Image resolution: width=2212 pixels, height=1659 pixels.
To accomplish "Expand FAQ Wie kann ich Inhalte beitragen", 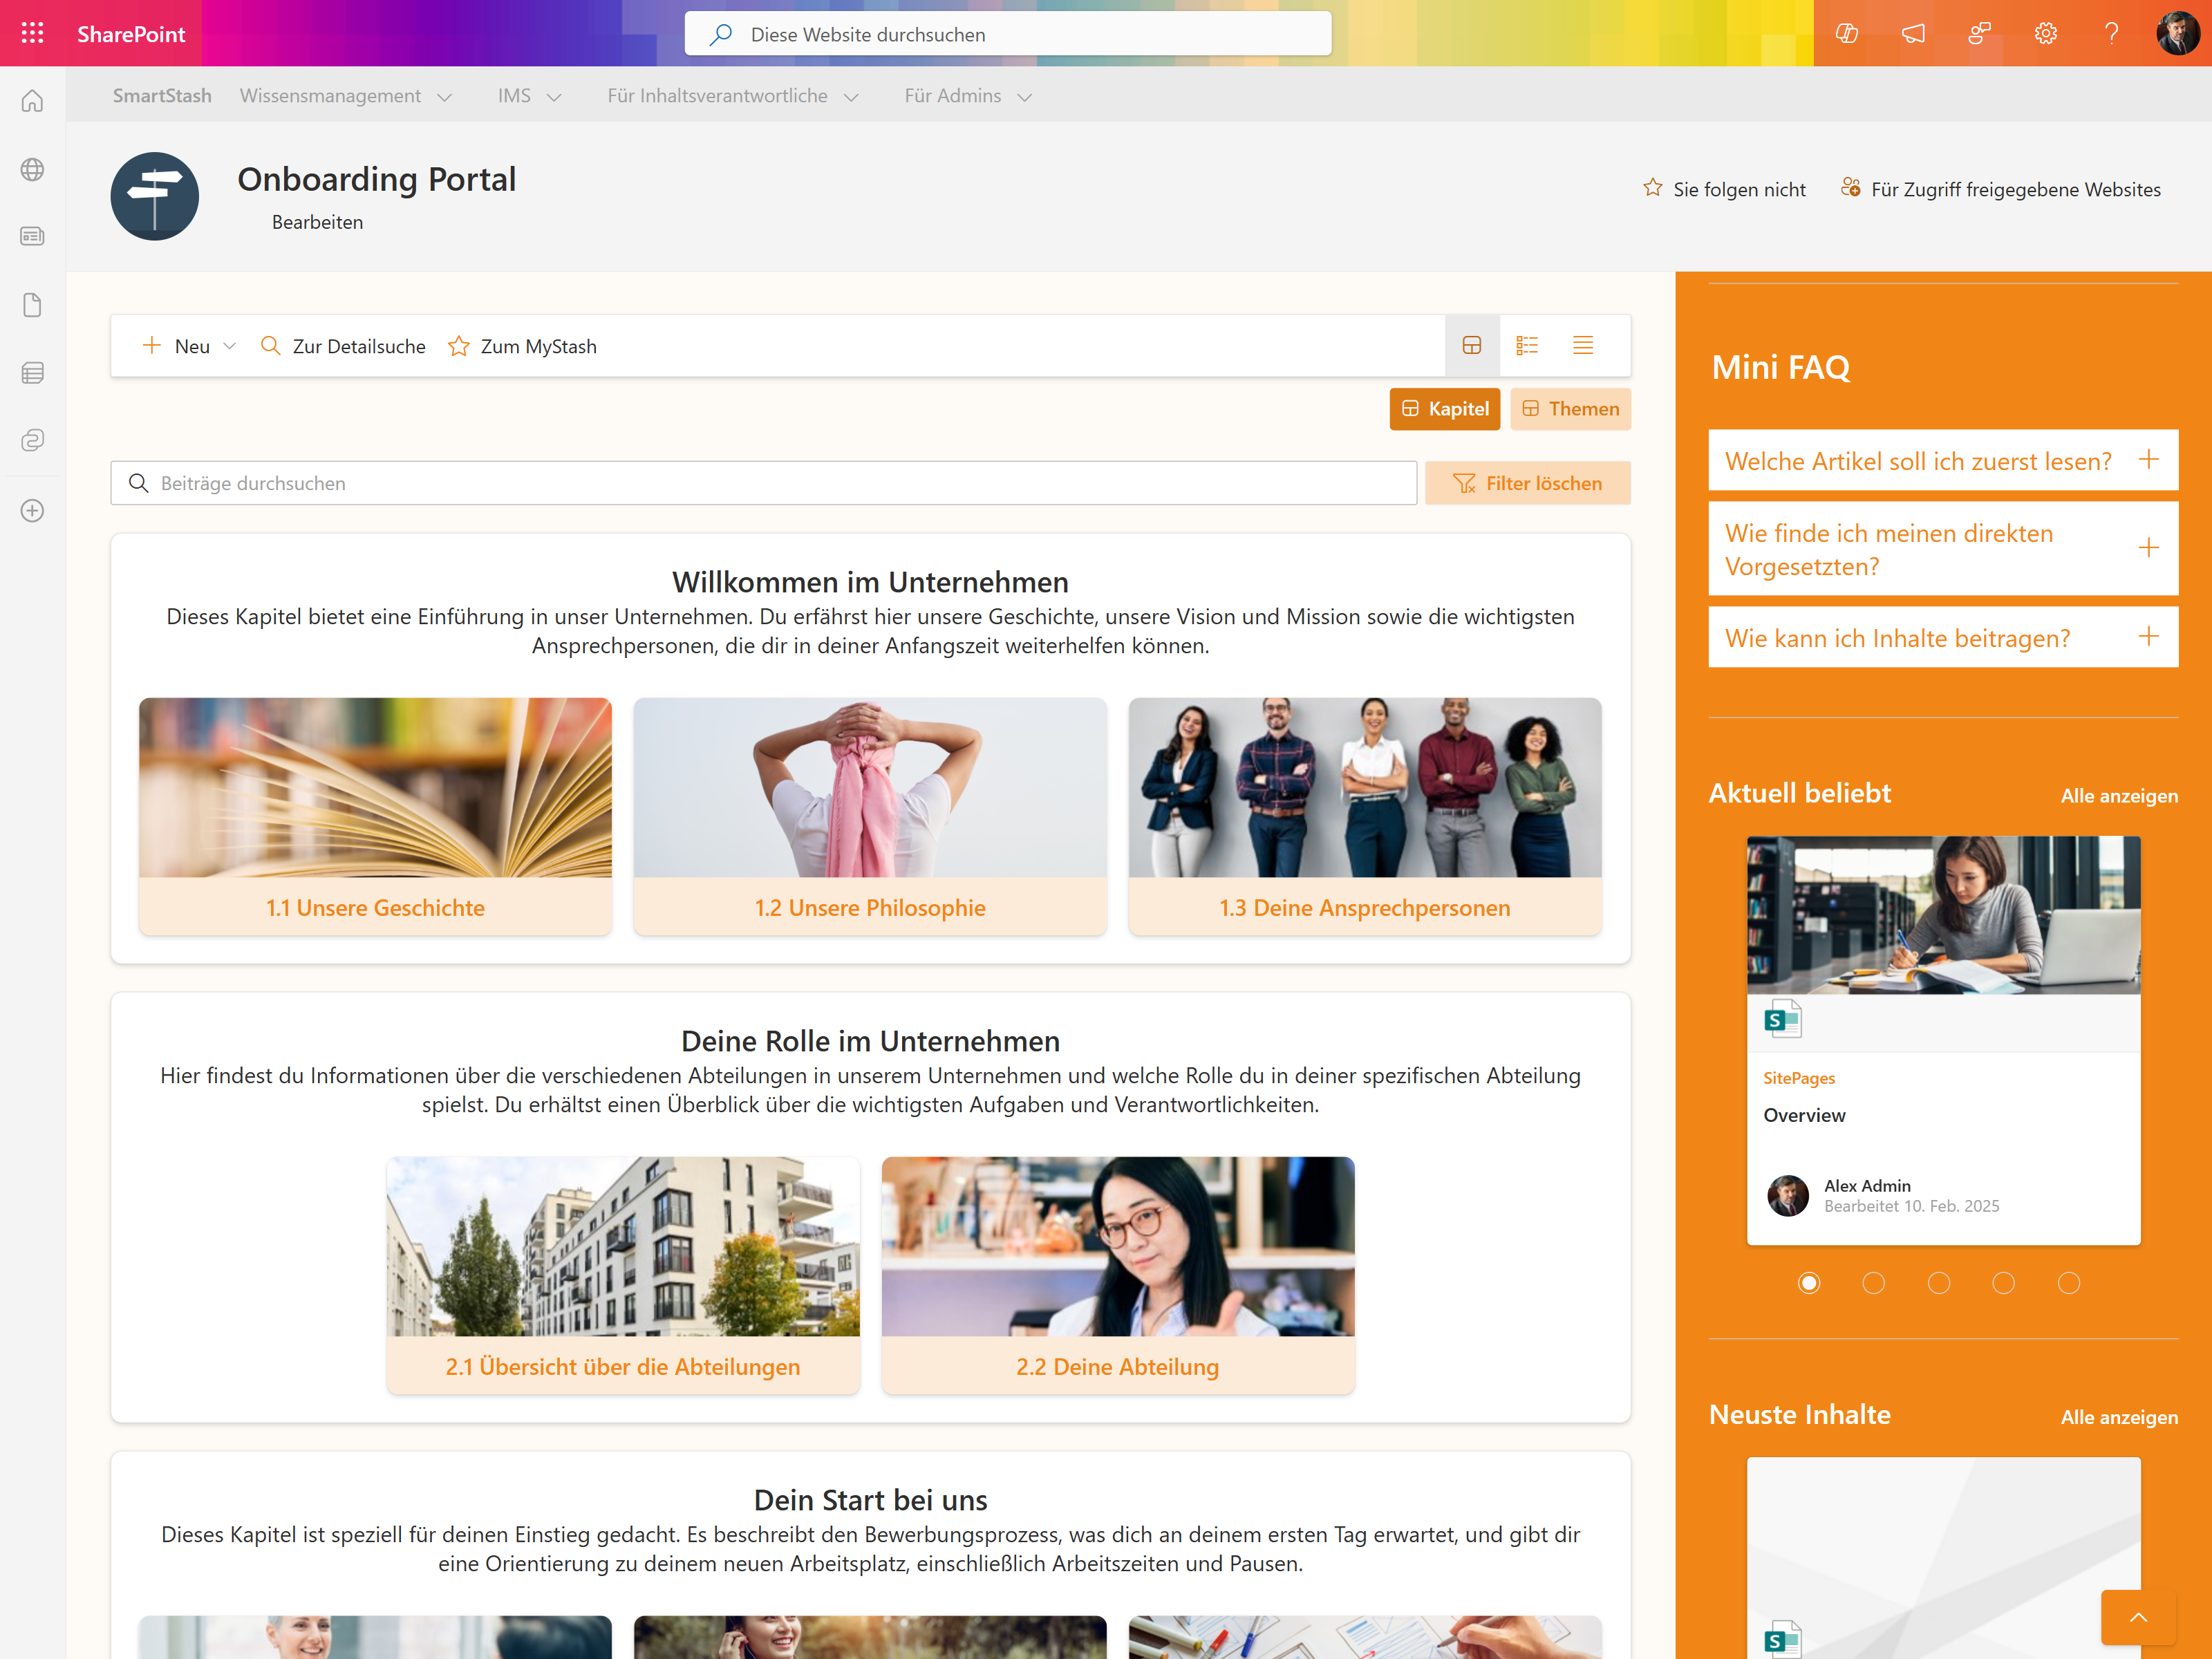I will click(1942, 637).
